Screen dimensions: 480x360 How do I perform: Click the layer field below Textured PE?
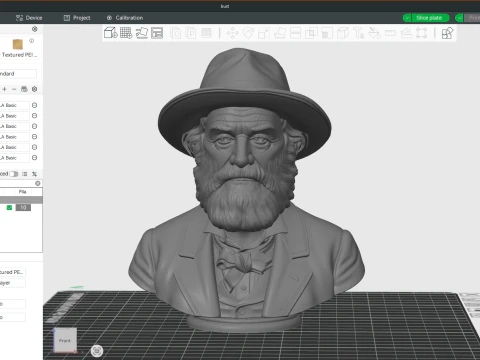click(13, 283)
